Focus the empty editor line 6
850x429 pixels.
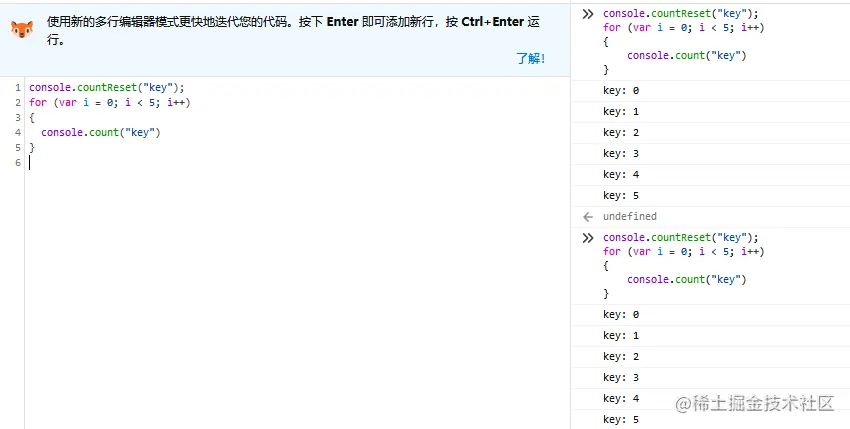pos(297,163)
